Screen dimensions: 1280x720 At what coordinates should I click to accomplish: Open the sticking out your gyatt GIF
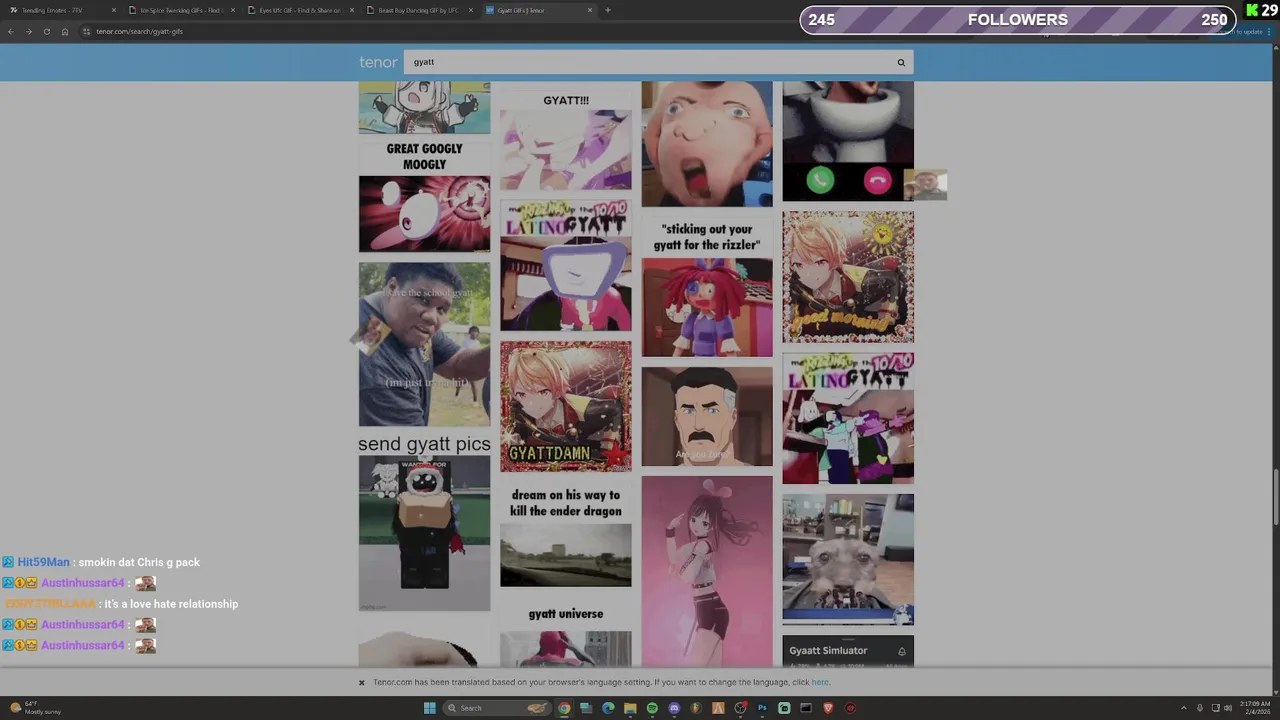[707, 289]
